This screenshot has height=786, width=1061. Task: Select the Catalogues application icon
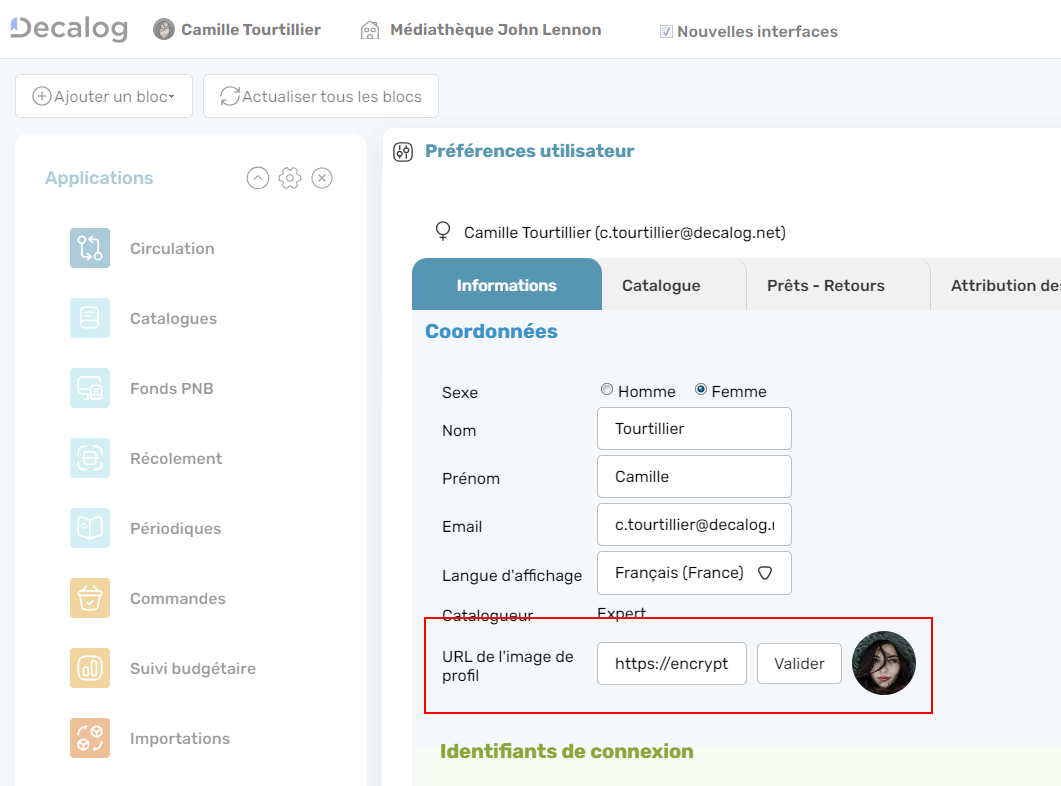(x=88, y=318)
